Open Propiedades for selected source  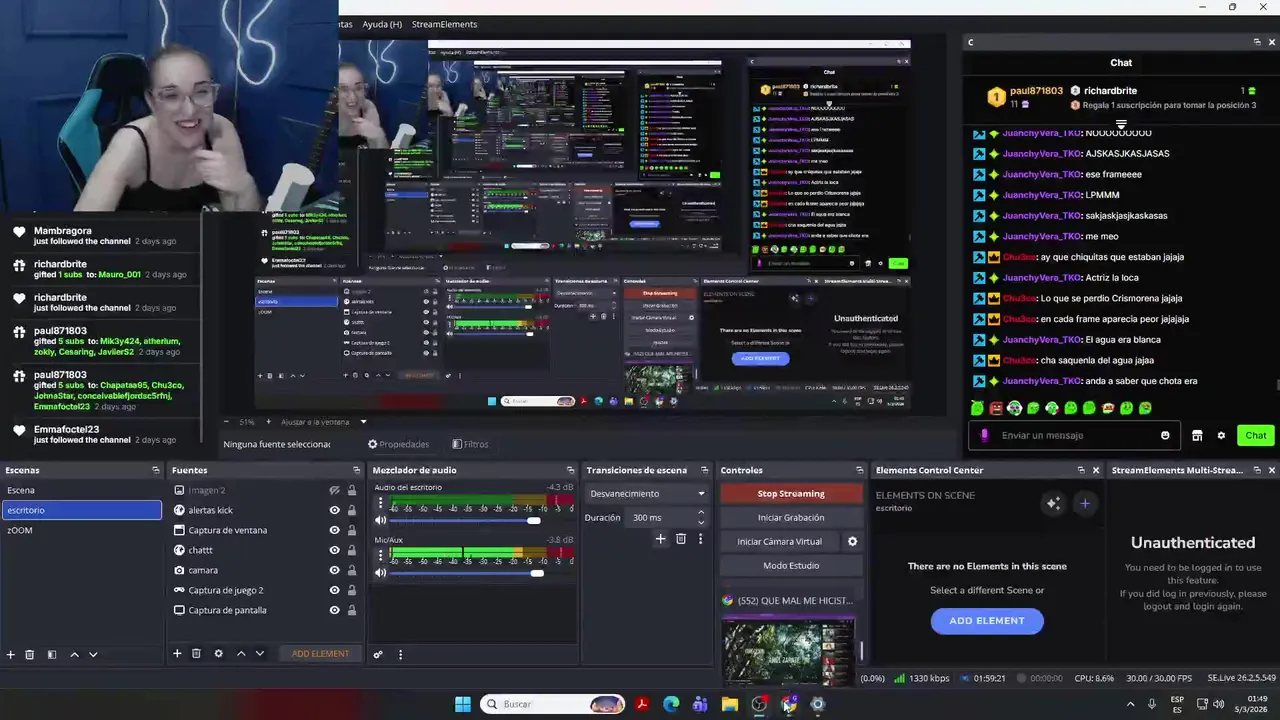point(399,444)
